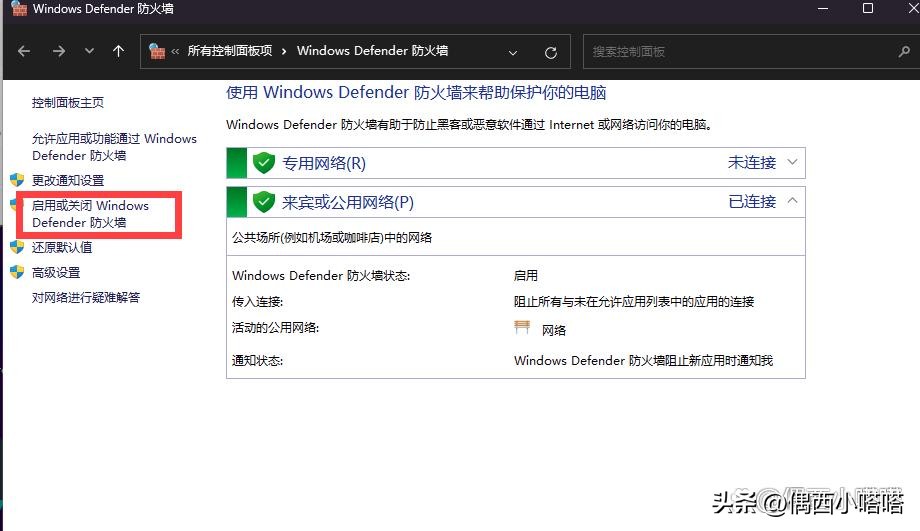
Task: Open address bar history dropdown
Action: (513, 53)
